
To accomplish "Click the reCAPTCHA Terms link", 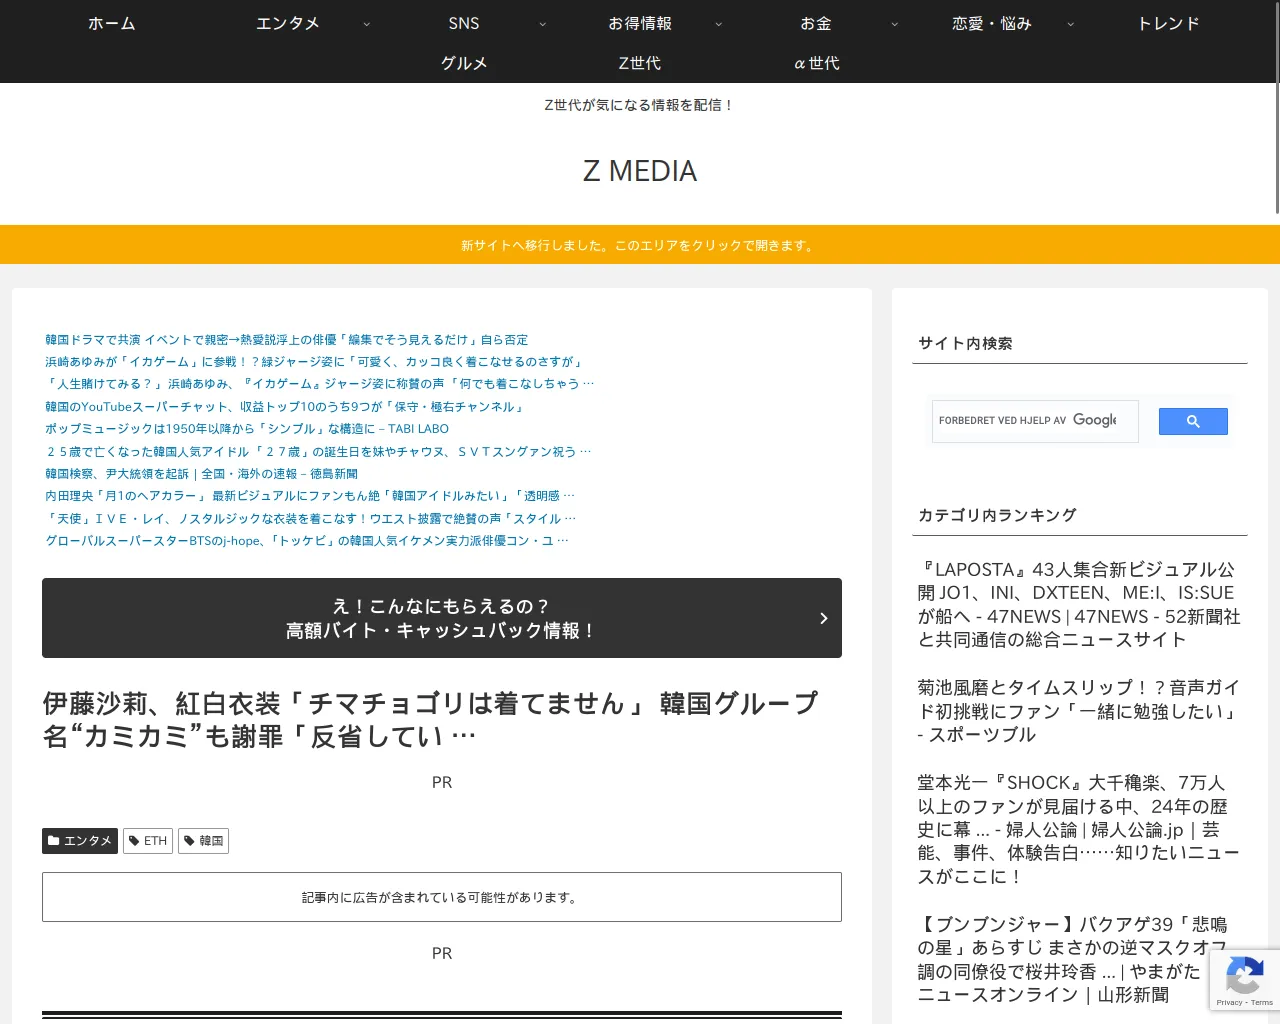I will click(1262, 1002).
